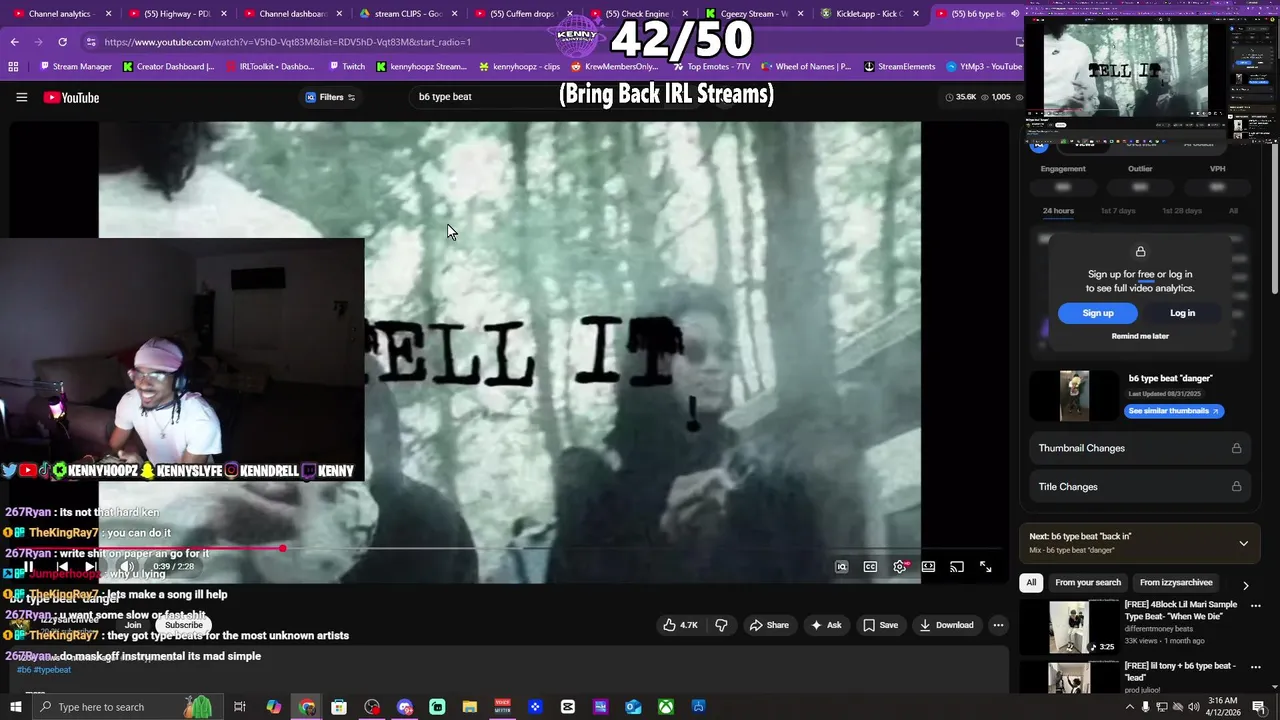The height and width of the screenshot is (720, 1280).
Task: Open more actions ellipsis beside Download
Action: (998, 625)
